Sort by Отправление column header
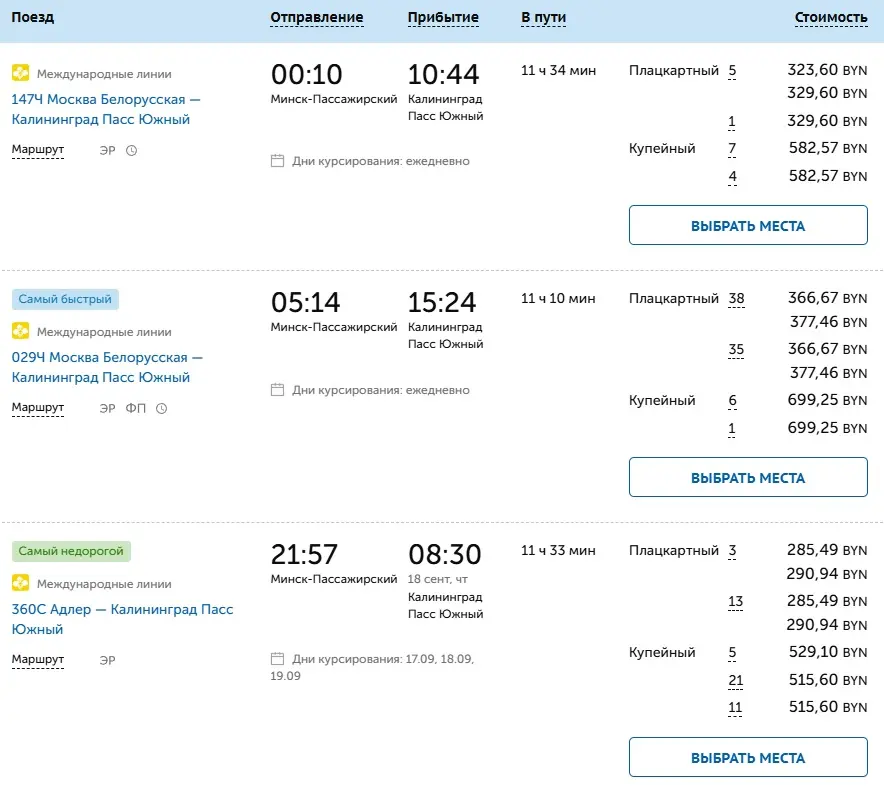 click(x=317, y=17)
